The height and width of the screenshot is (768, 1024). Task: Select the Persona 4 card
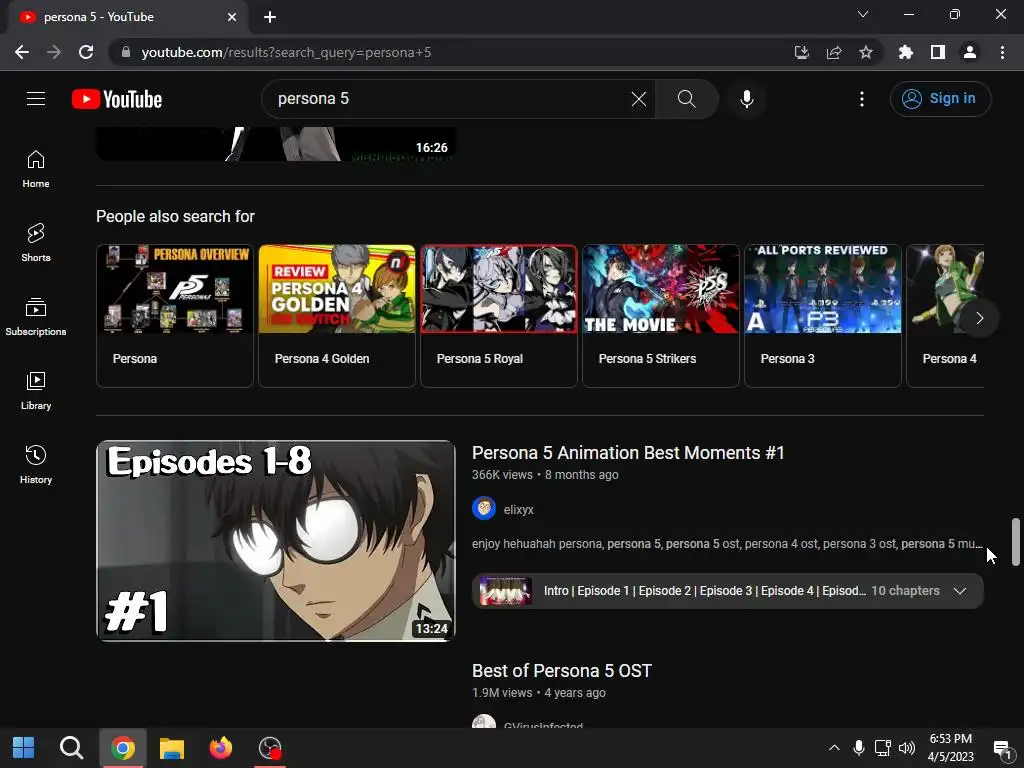pos(946,315)
